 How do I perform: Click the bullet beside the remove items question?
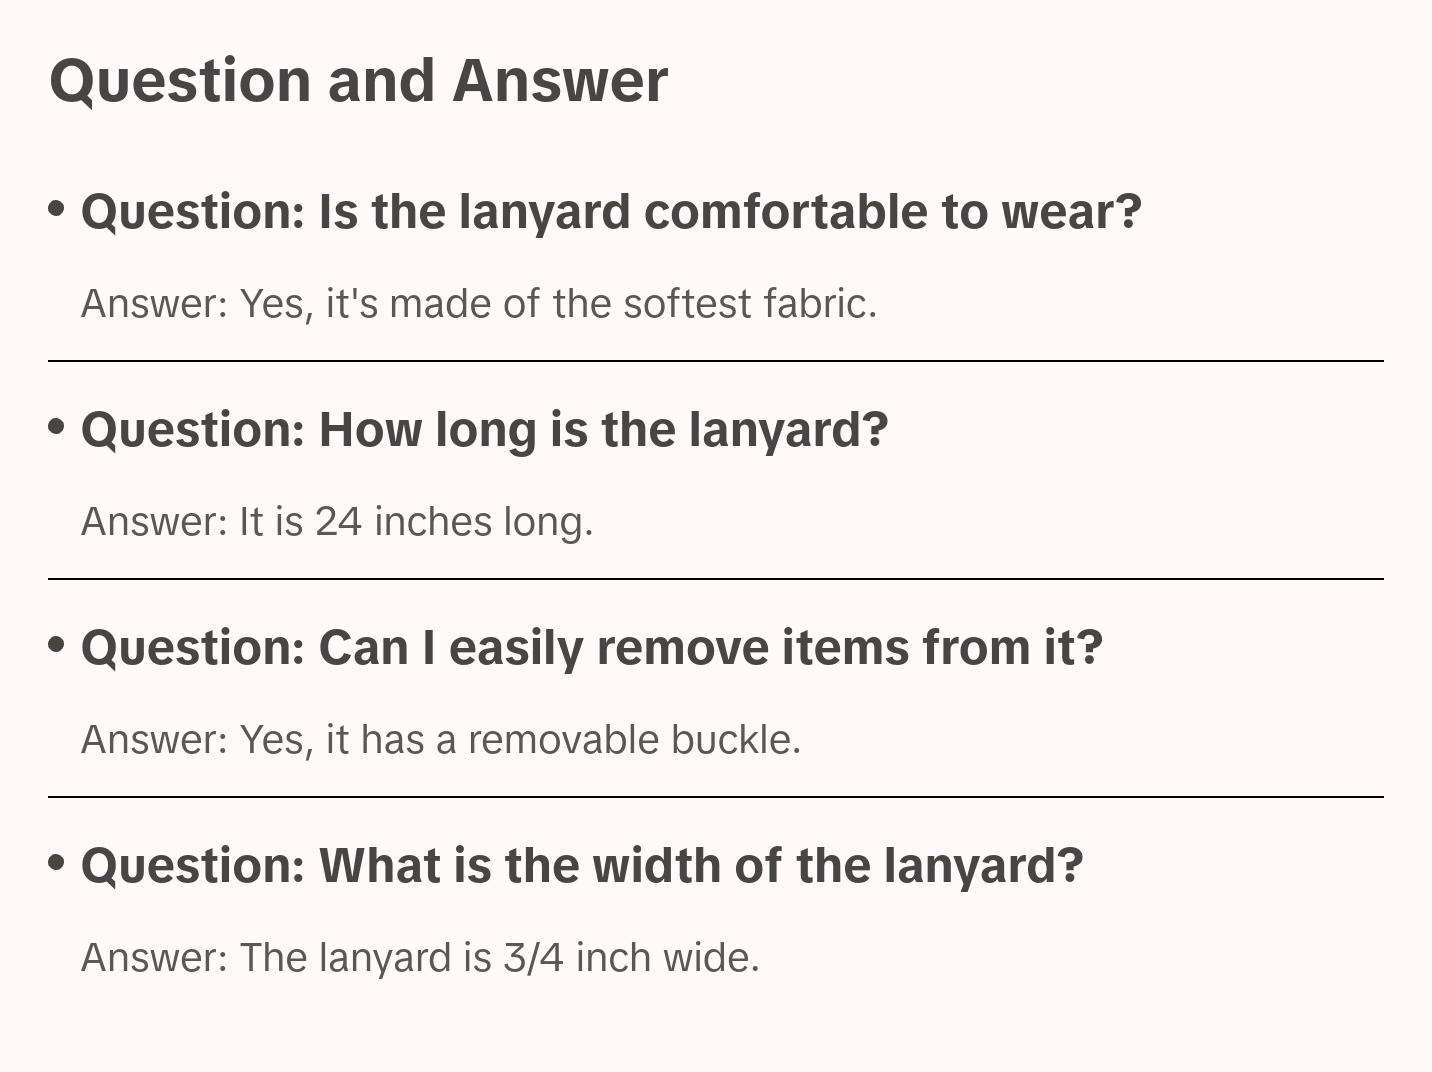(57, 644)
